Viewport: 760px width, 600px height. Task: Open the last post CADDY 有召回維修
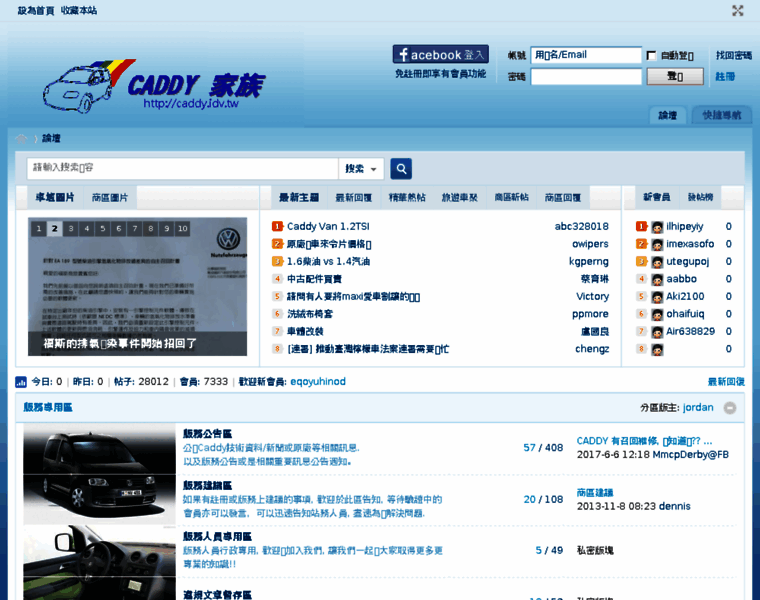pyautogui.click(x=644, y=441)
